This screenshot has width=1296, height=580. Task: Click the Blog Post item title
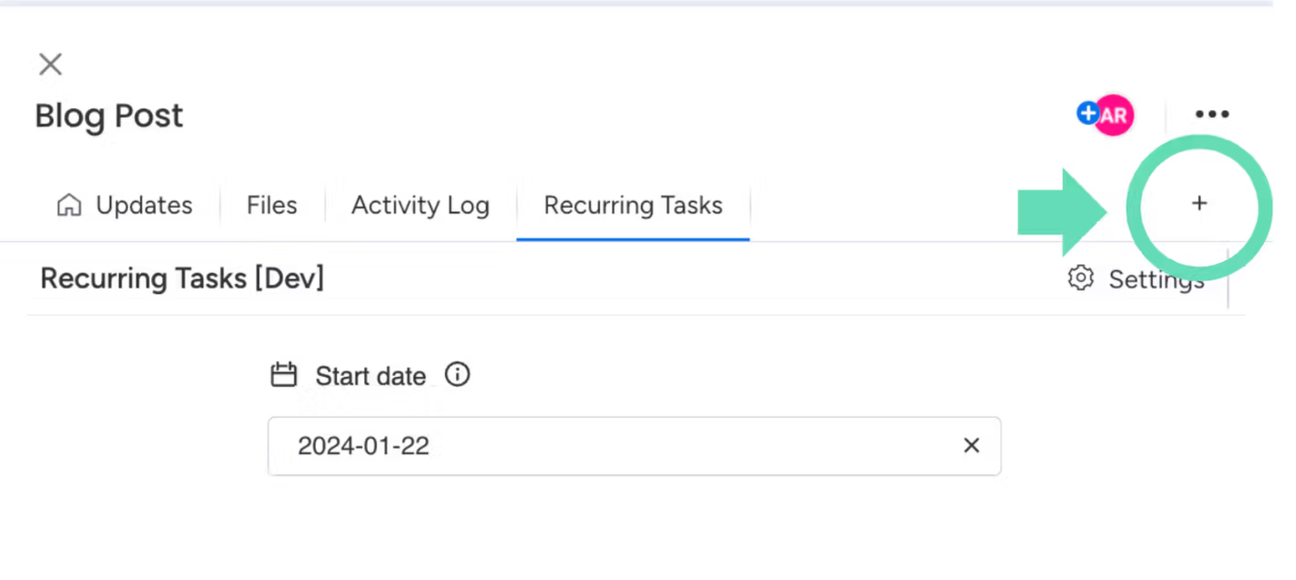tap(108, 116)
